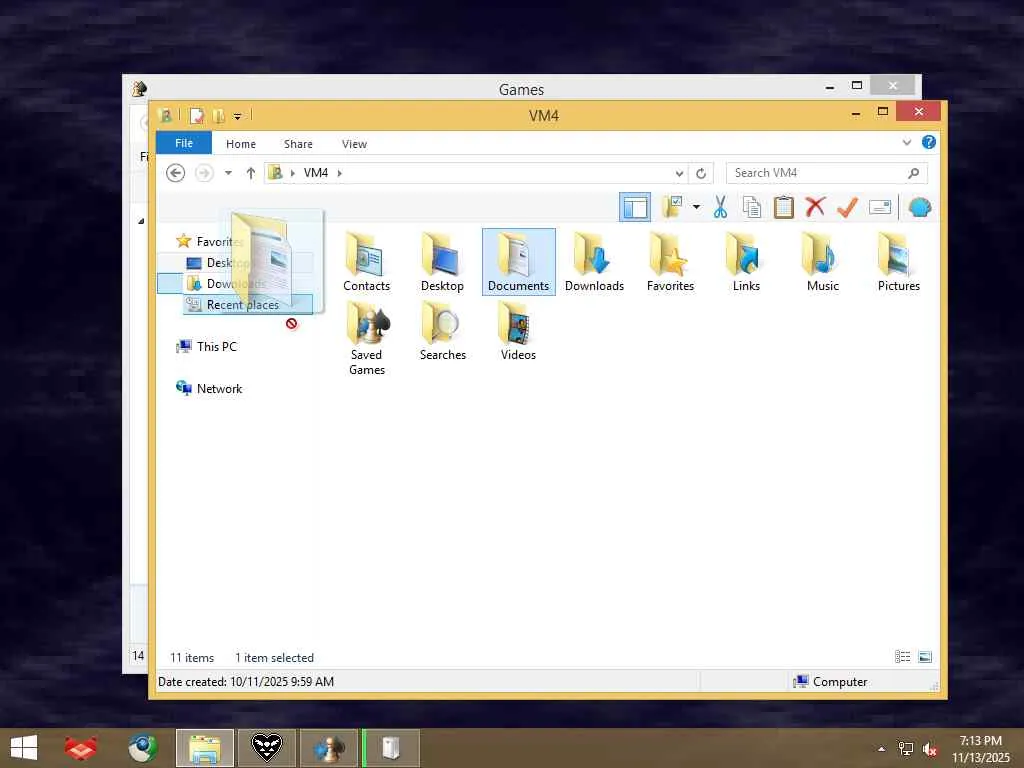
Task: Click the red app icon in taskbar
Action: tap(81, 748)
